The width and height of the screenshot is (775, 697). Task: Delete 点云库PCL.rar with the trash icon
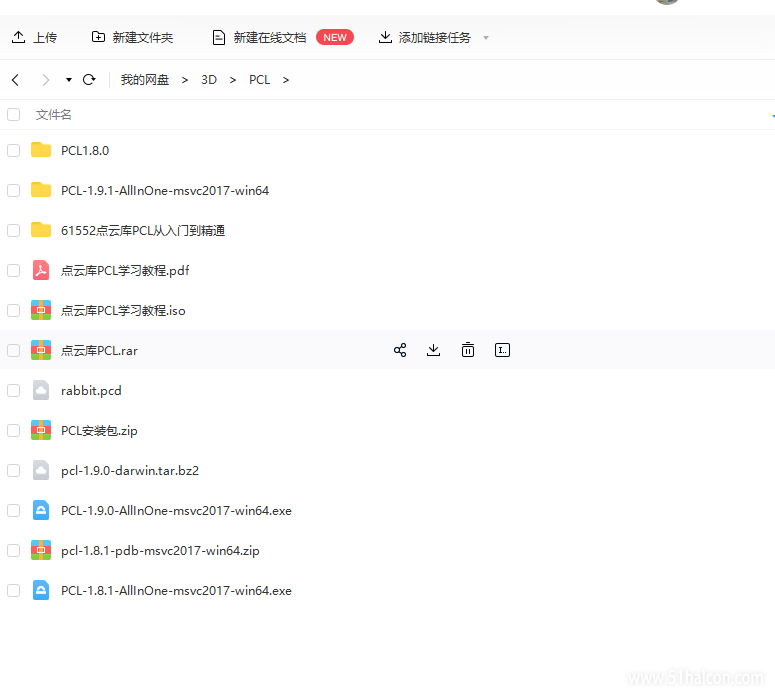468,350
